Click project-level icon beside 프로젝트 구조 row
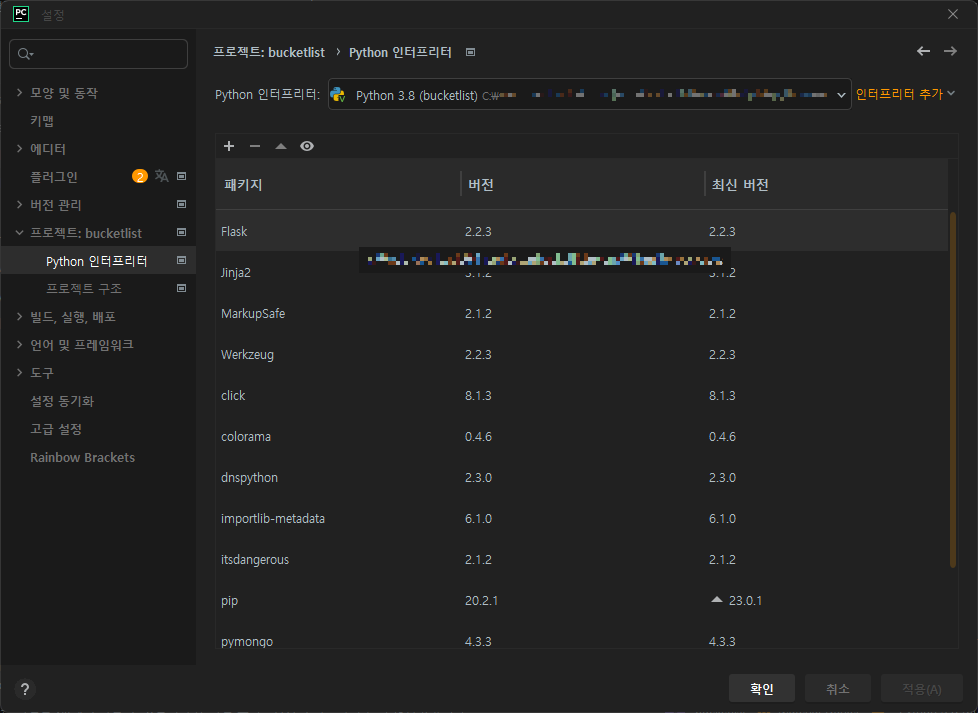Image resolution: width=978 pixels, height=713 pixels. [x=182, y=288]
